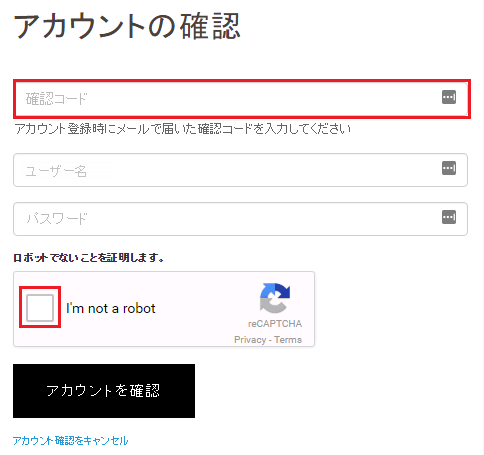
Task: Focus the ユーザー名 input field
Action: (240, 170)
